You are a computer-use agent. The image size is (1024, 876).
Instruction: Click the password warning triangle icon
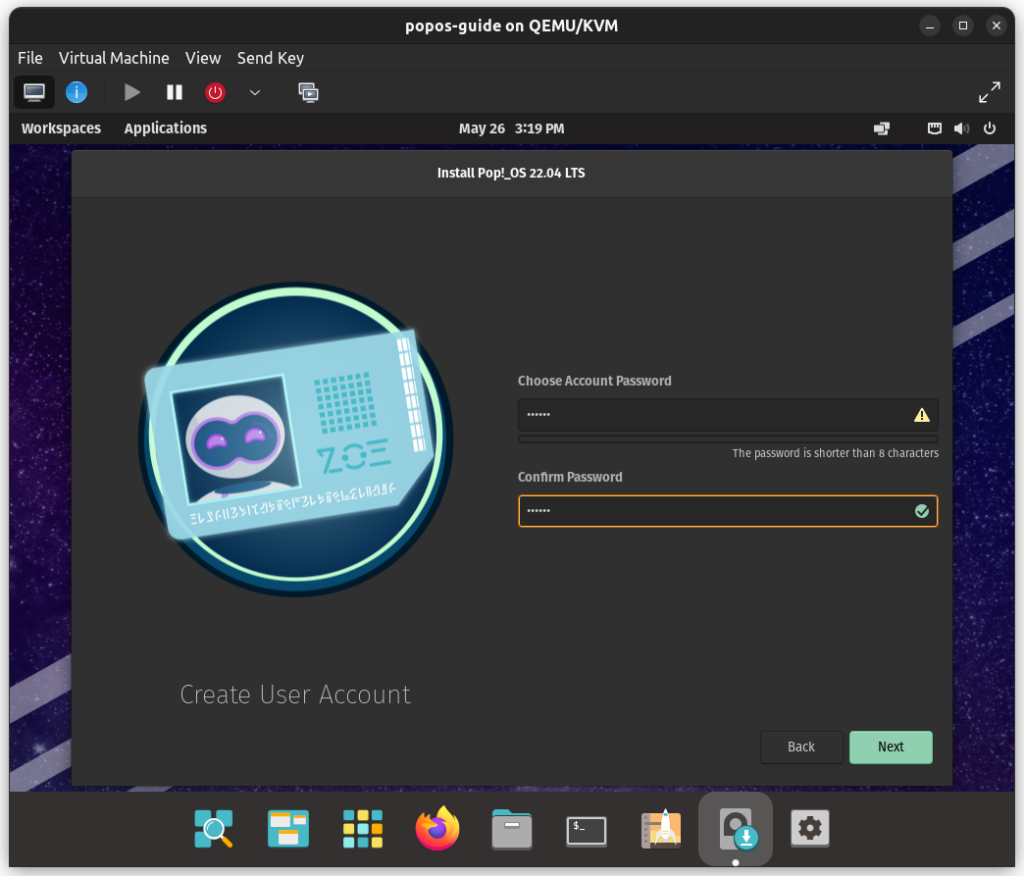[x=921, y=415]
